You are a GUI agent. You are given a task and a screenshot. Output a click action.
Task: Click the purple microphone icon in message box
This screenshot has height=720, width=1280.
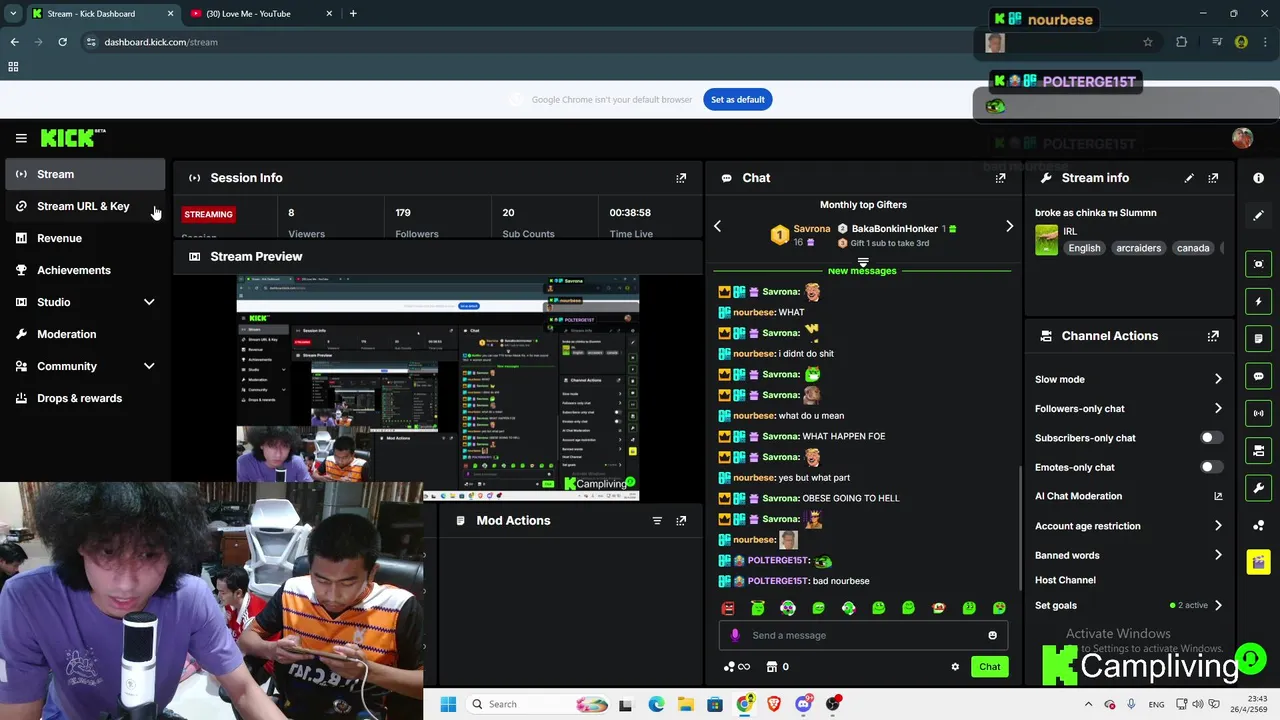pos(735,635)
